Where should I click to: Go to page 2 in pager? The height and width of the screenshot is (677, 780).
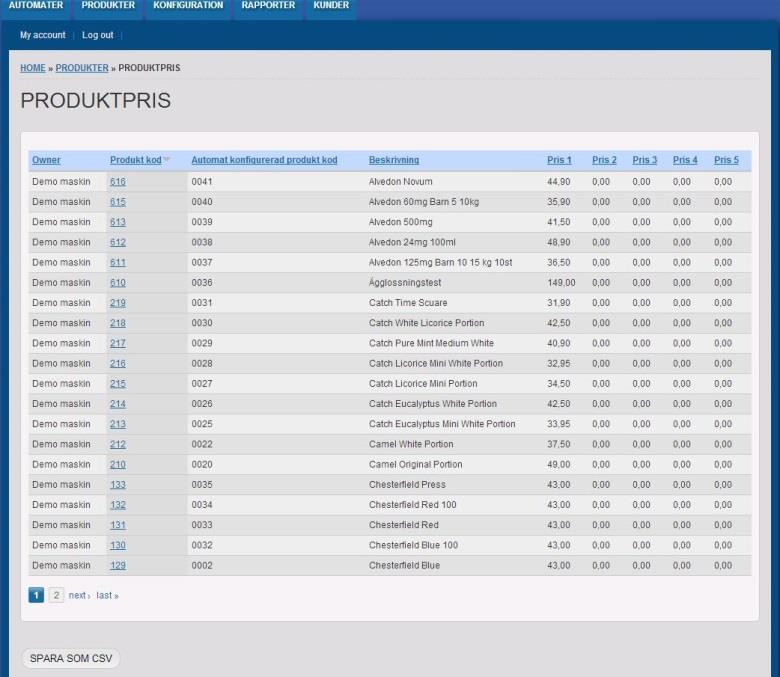(x=56, y=595)
